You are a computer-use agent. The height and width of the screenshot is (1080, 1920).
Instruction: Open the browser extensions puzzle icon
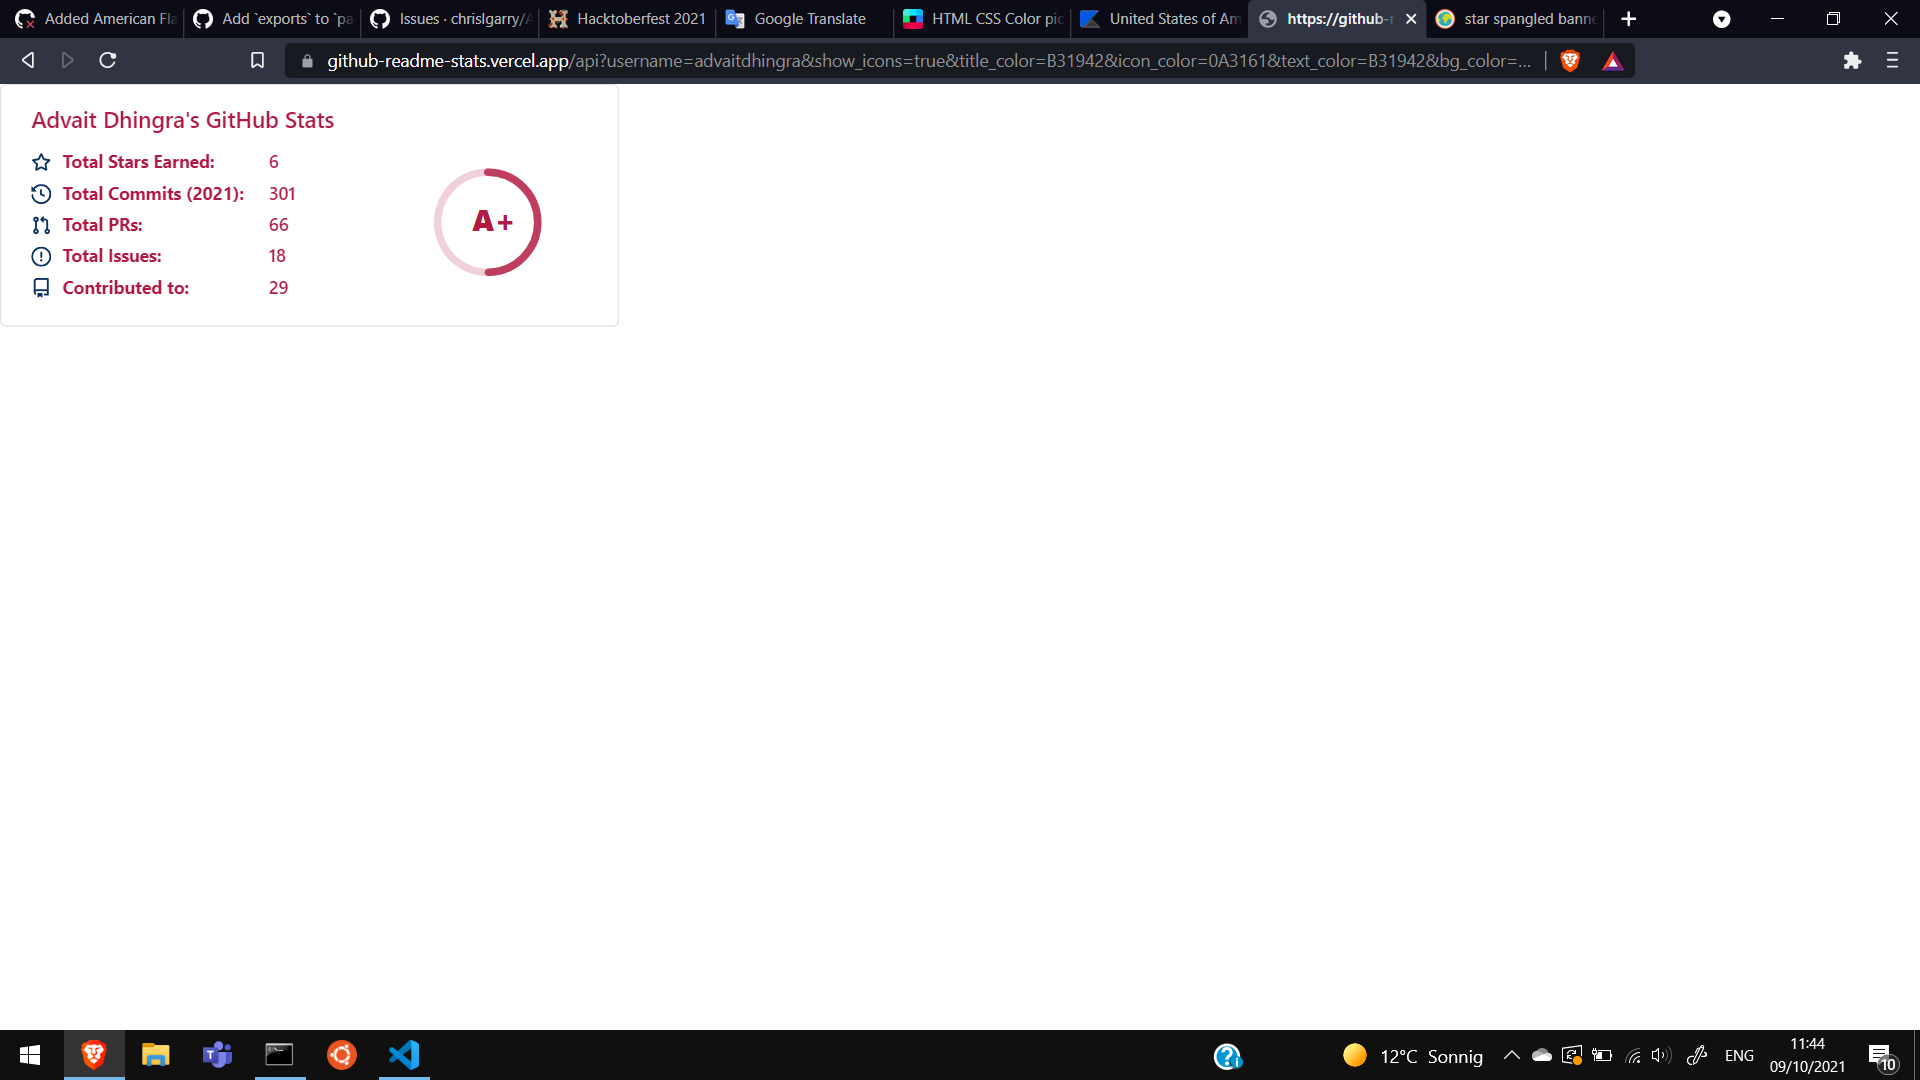pyautogui.click(x=1852, y=61)
